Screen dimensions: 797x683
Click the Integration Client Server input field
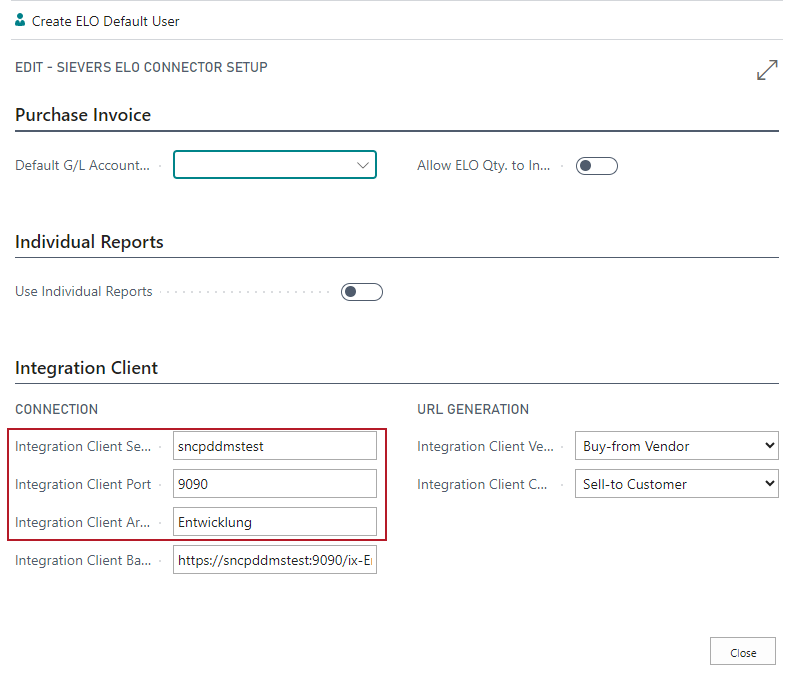click(274, 446)
